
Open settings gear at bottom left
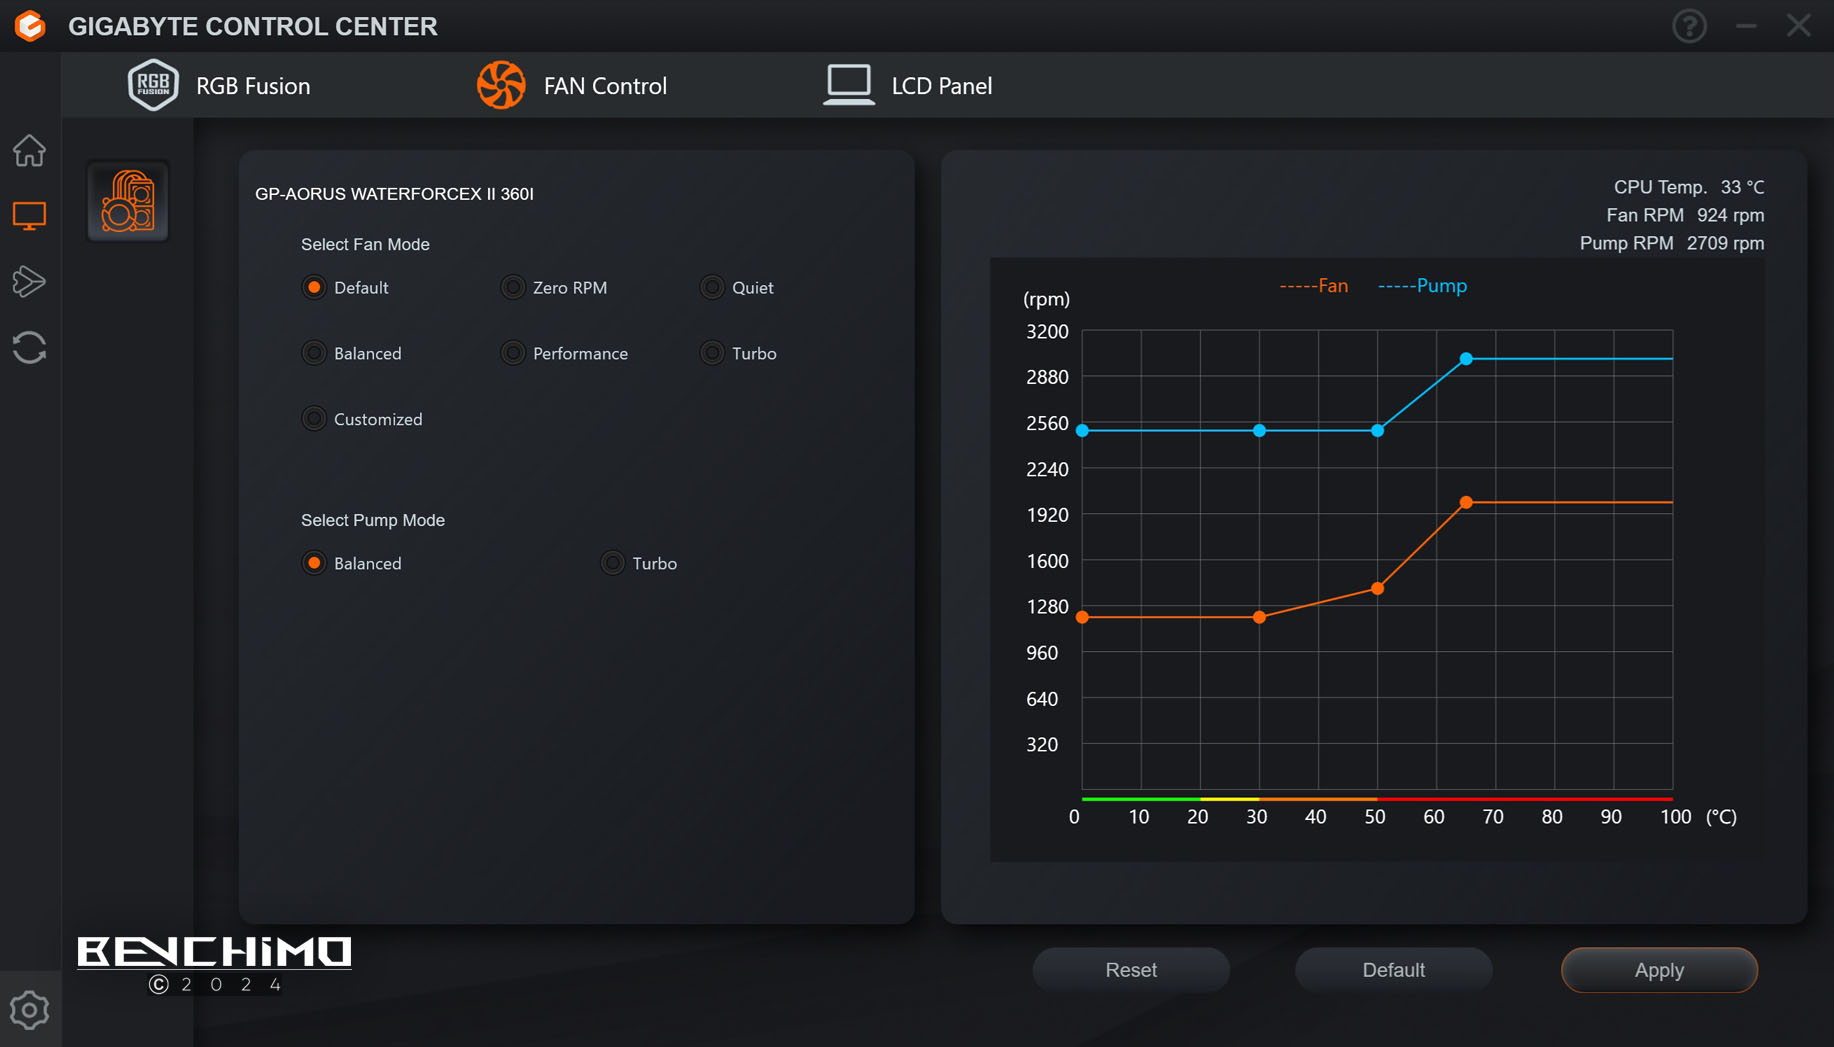click(x=29, y=1010)
